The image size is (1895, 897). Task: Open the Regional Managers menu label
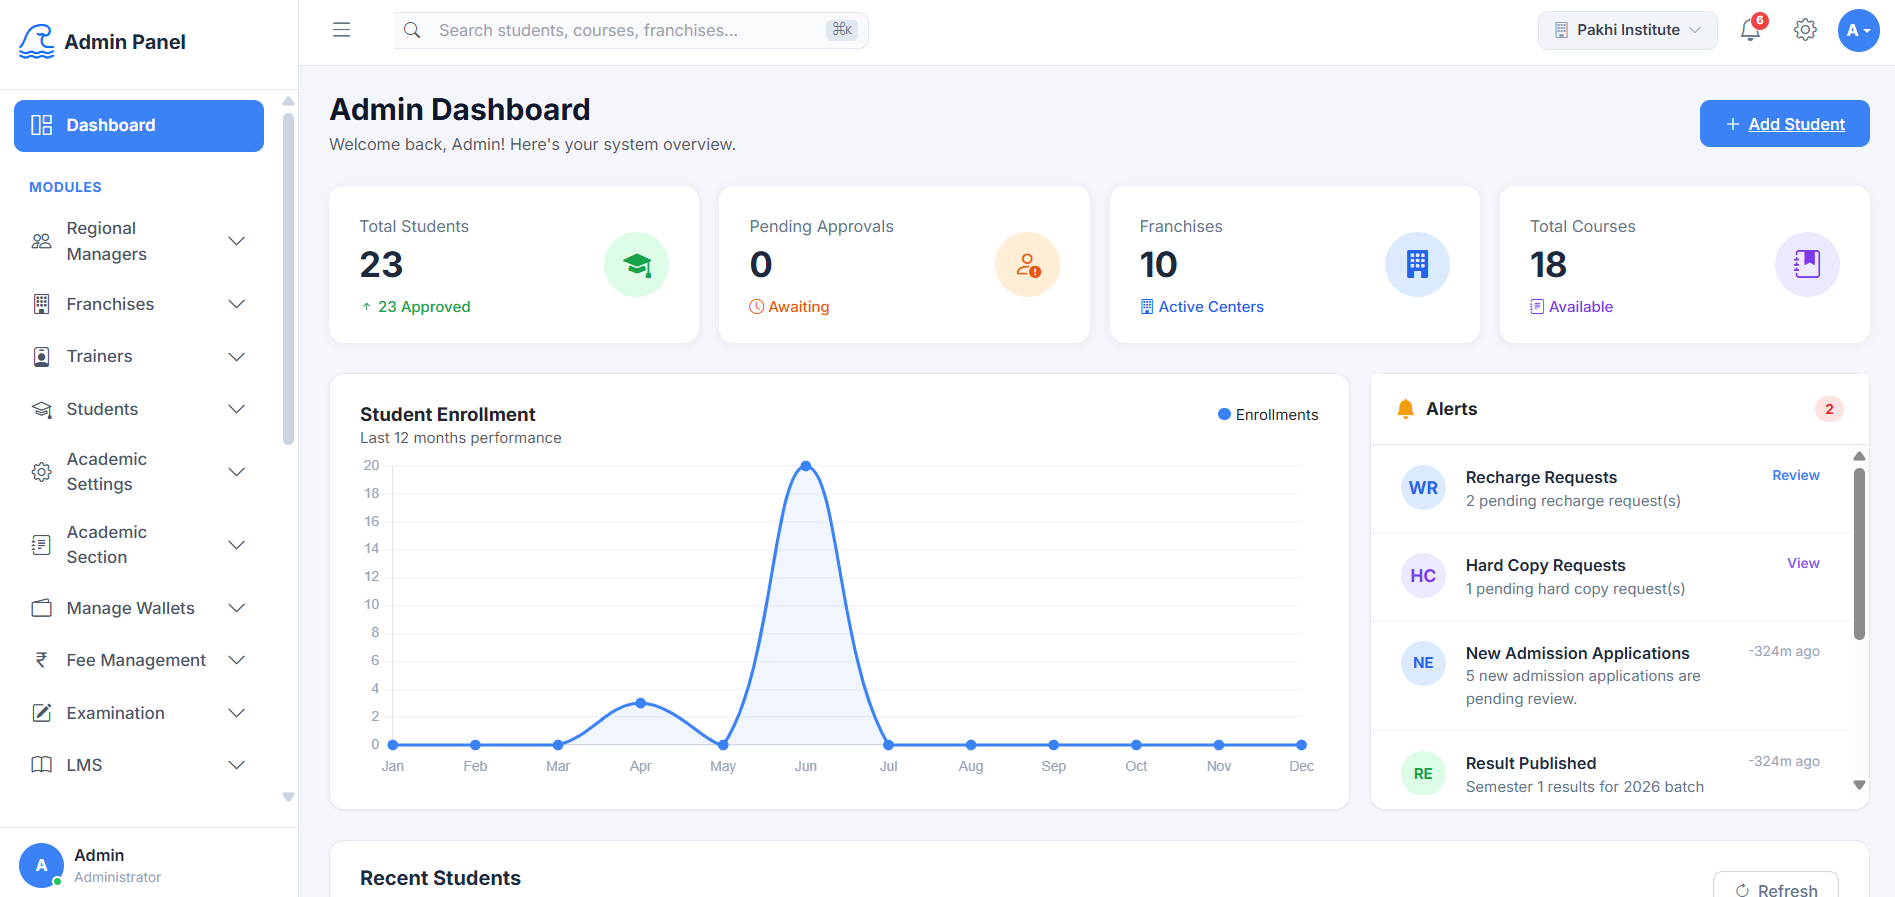click(x=107, y=241)
